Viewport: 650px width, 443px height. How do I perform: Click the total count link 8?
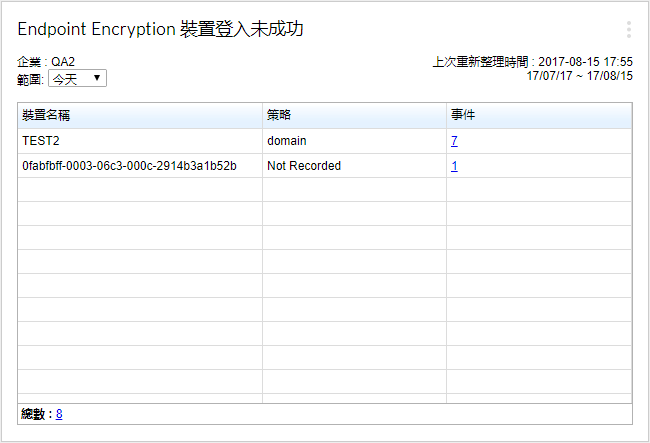59,413
